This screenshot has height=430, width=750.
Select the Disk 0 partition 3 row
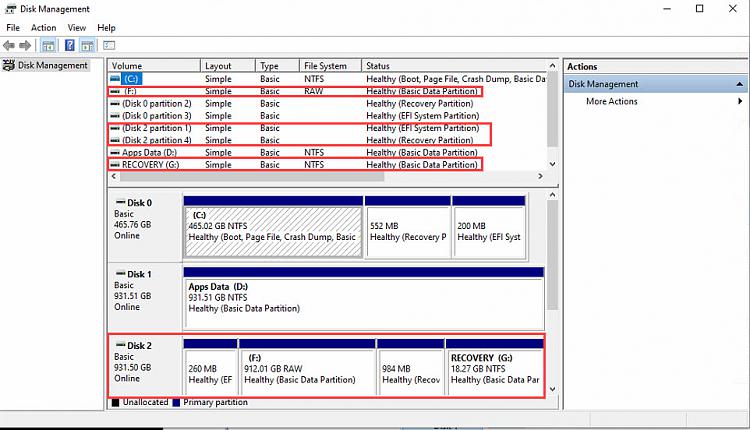(x=328, y=116)
